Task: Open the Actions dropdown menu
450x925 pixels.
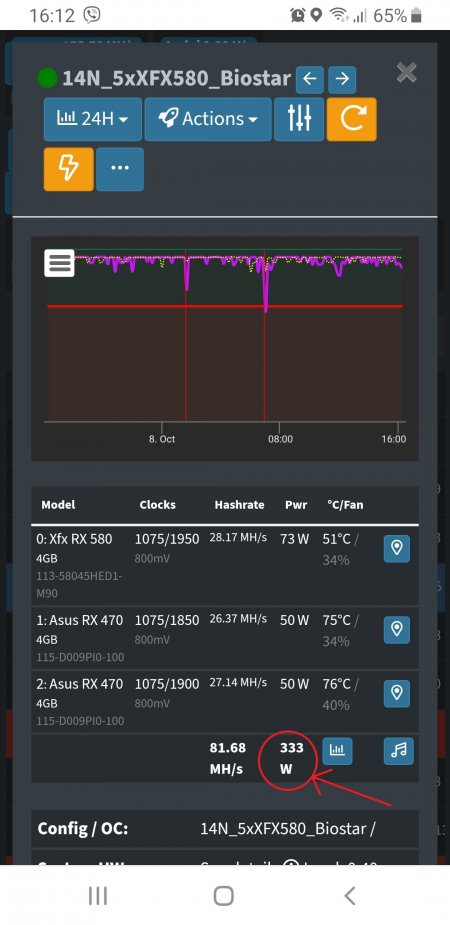Action: coord(208,119)
